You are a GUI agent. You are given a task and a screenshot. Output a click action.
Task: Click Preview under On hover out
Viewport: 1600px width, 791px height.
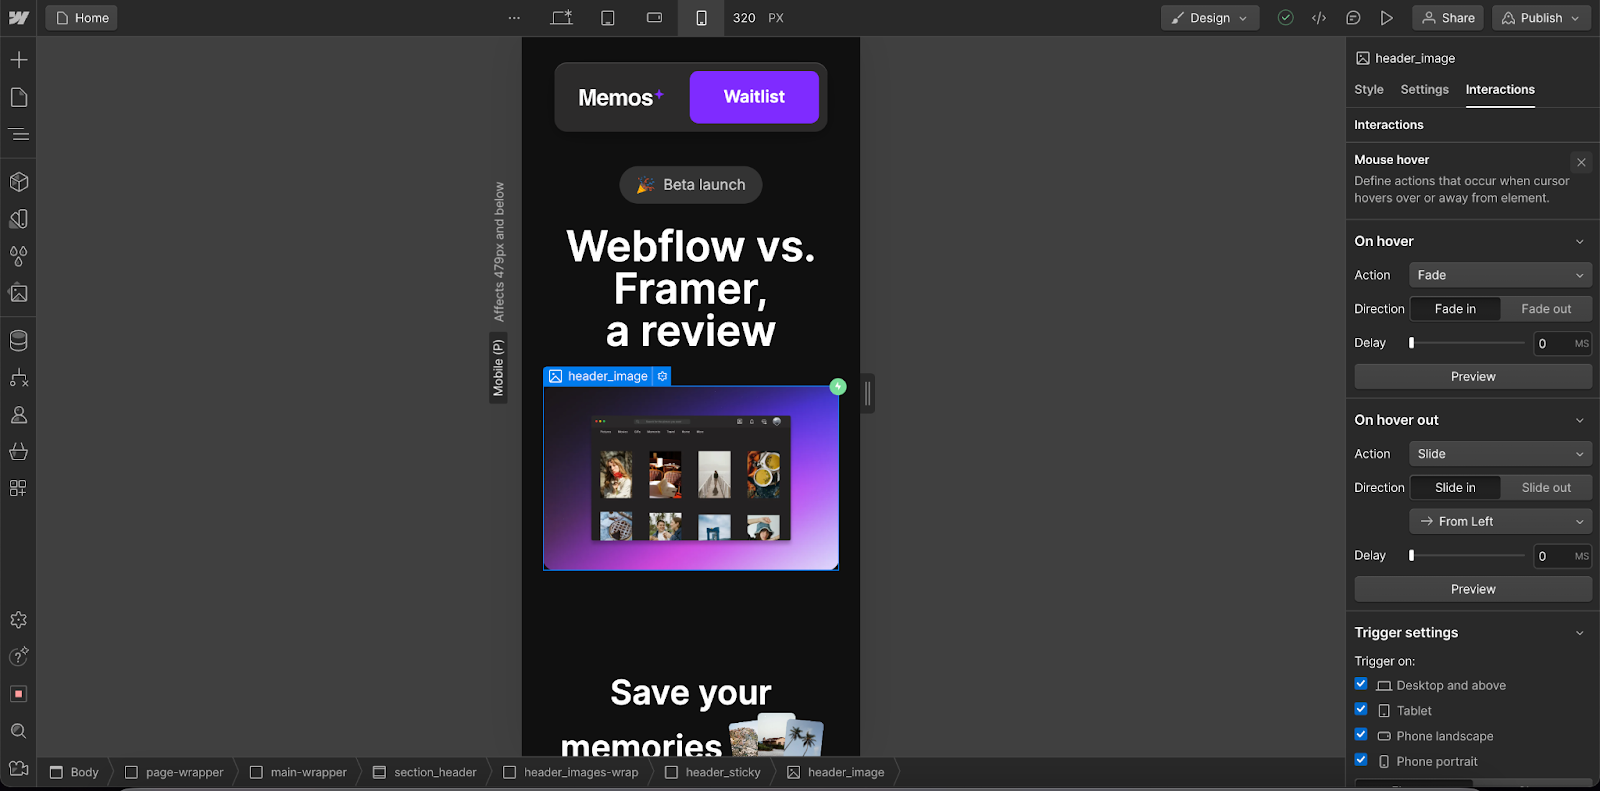pos(1472,589)
